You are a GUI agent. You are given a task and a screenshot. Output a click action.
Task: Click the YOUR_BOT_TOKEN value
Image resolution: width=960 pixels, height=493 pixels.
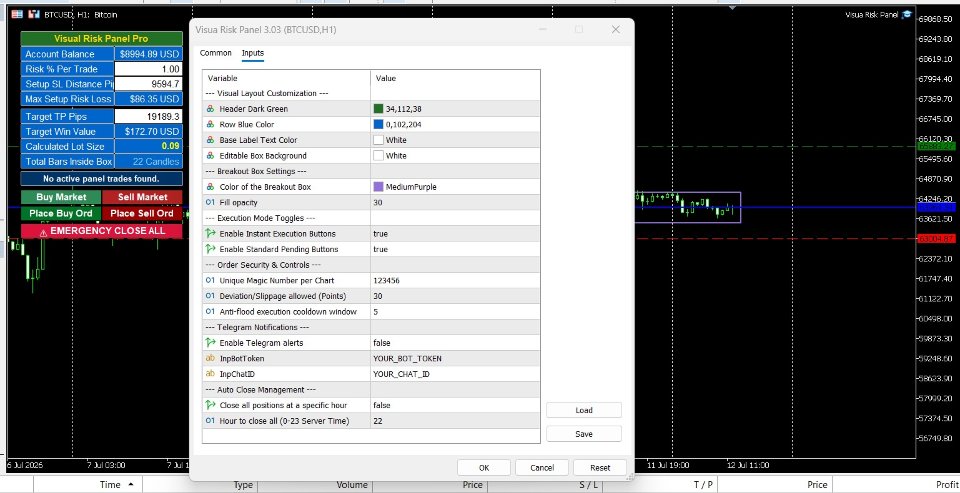pos(407,358)
